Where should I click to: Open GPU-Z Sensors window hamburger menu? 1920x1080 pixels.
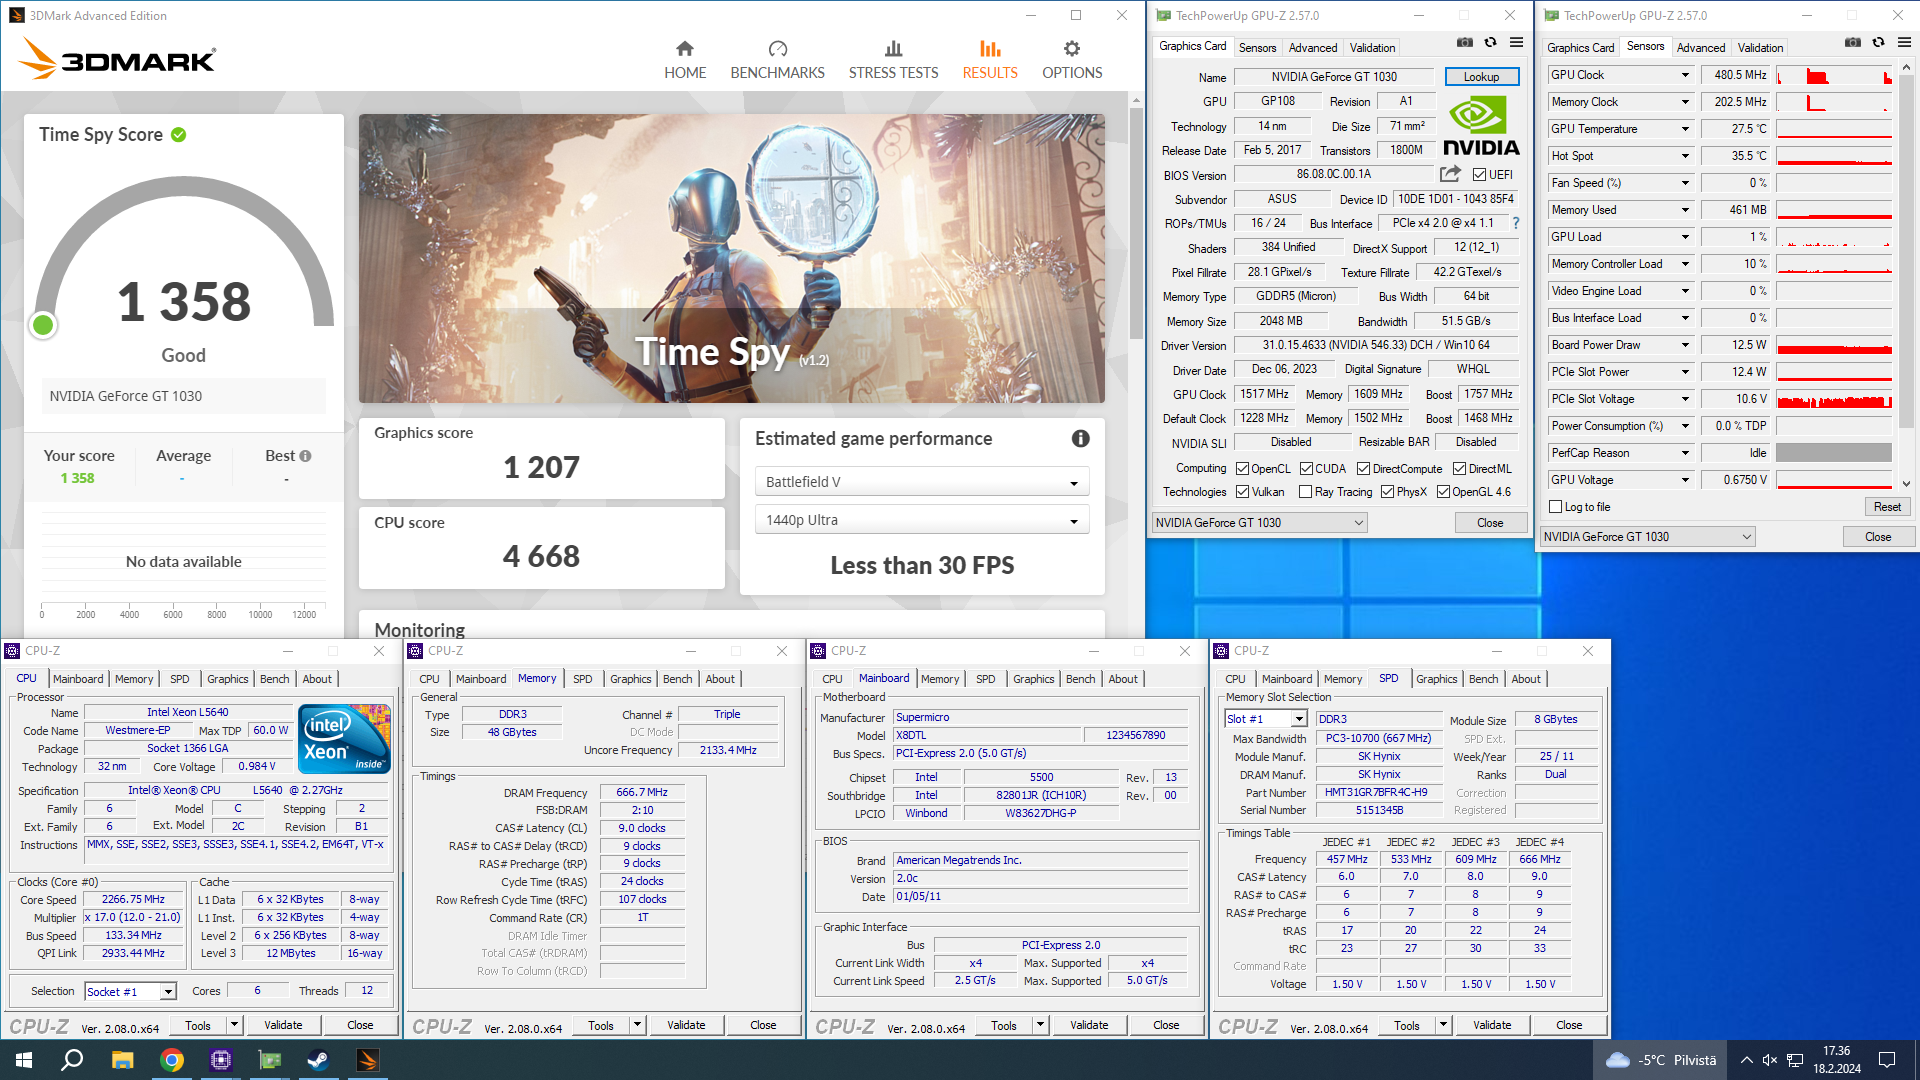pos(1904,42)
